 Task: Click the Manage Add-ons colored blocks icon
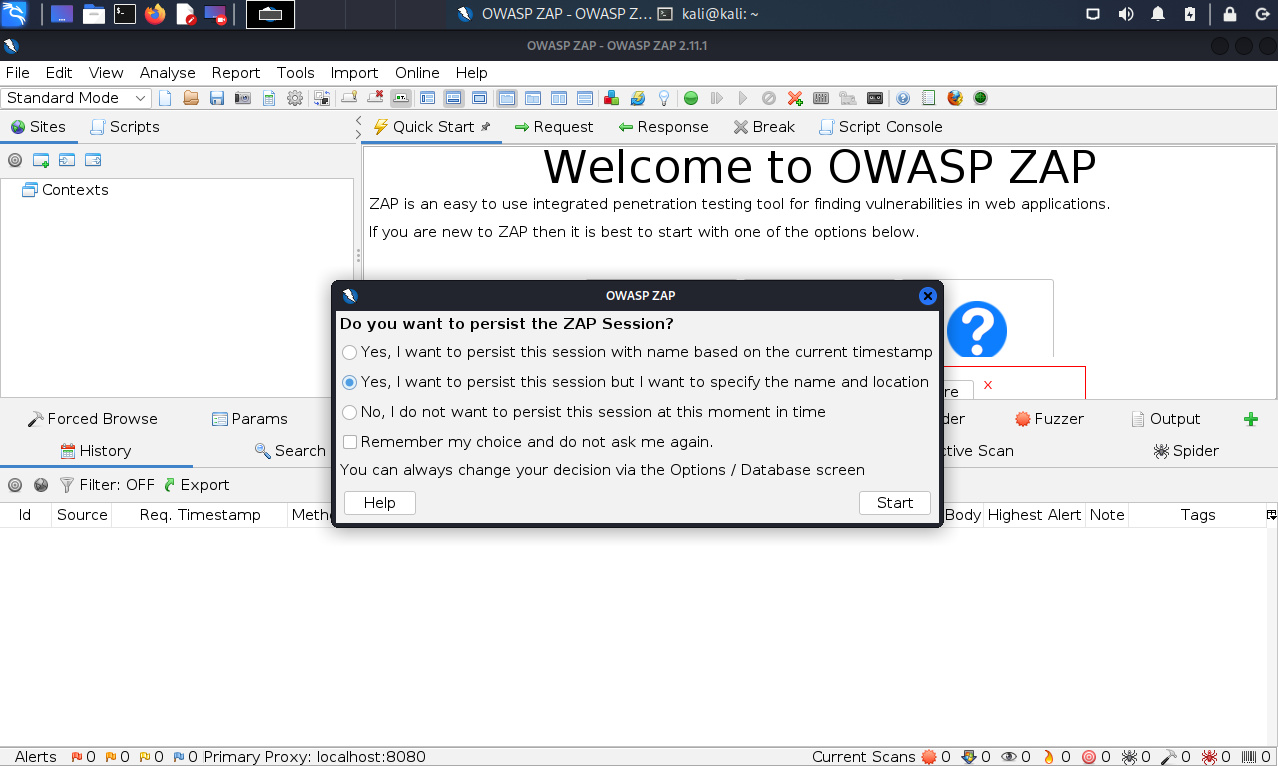click(x=611, y=98)
